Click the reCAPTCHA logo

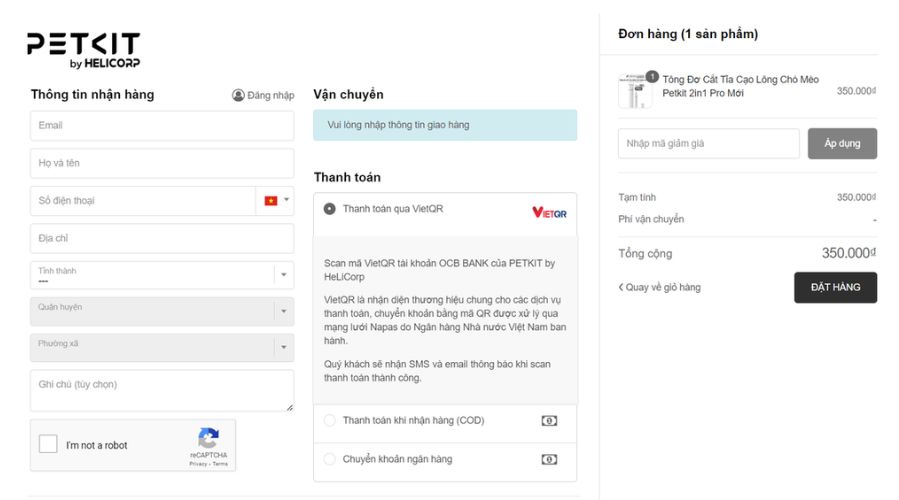point(208,439)
